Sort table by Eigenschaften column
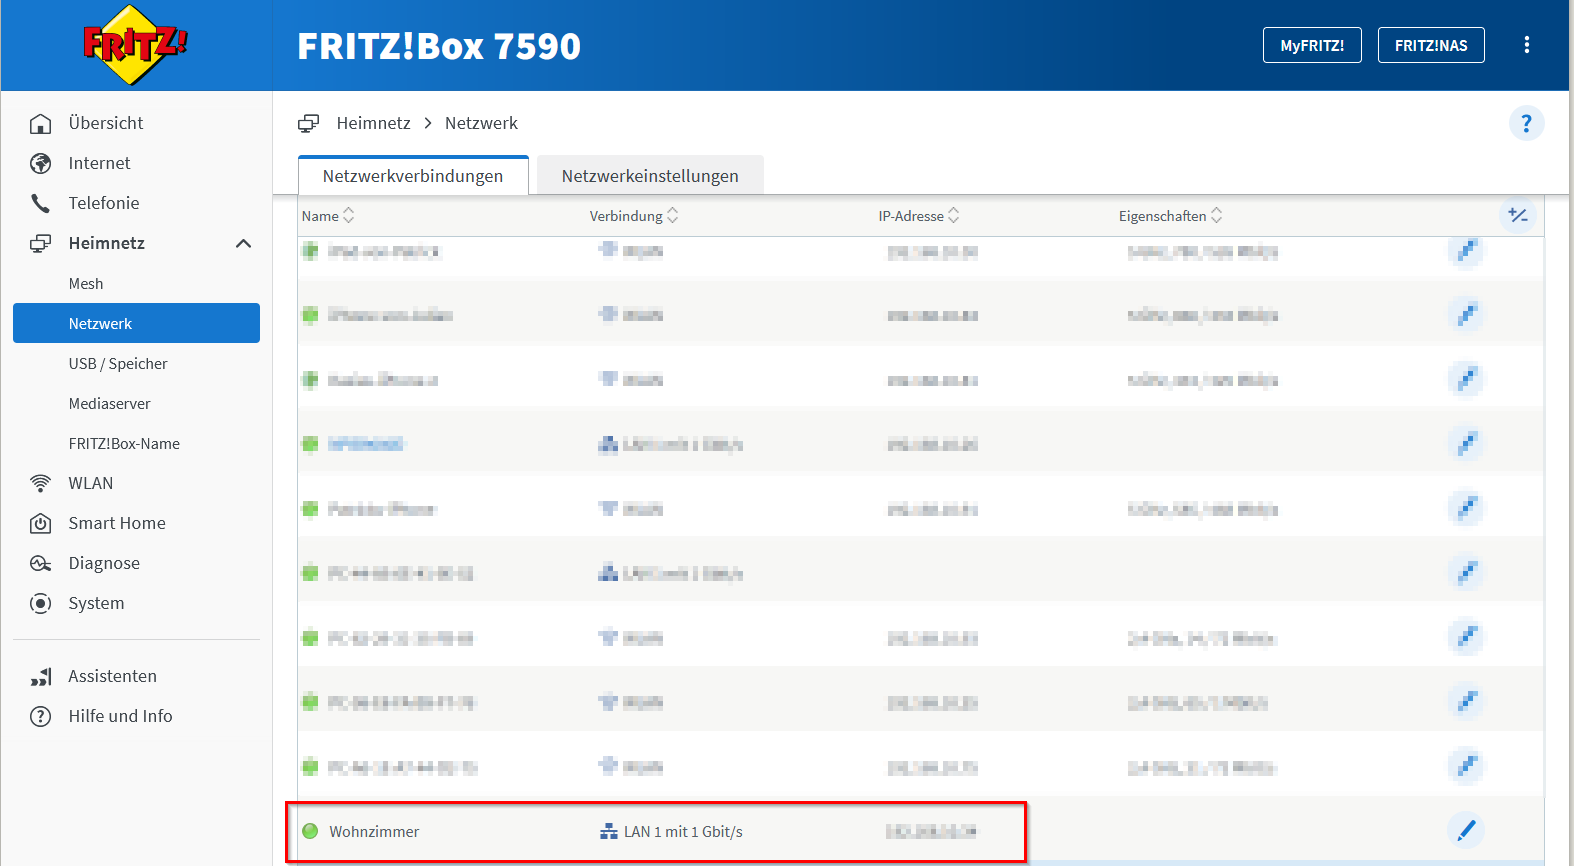Viewport: 1574px width, 866px height. pyautogui.click(x=1170, y=216)
